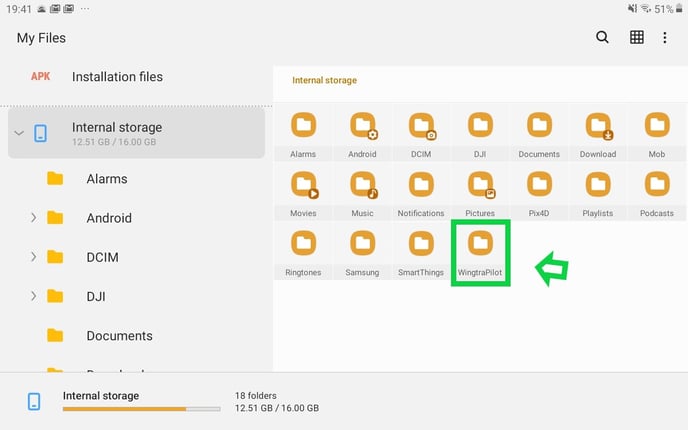Expand the DJI folder in sidebar
This screenshot has width=688, height=430.
pos(33,296)
